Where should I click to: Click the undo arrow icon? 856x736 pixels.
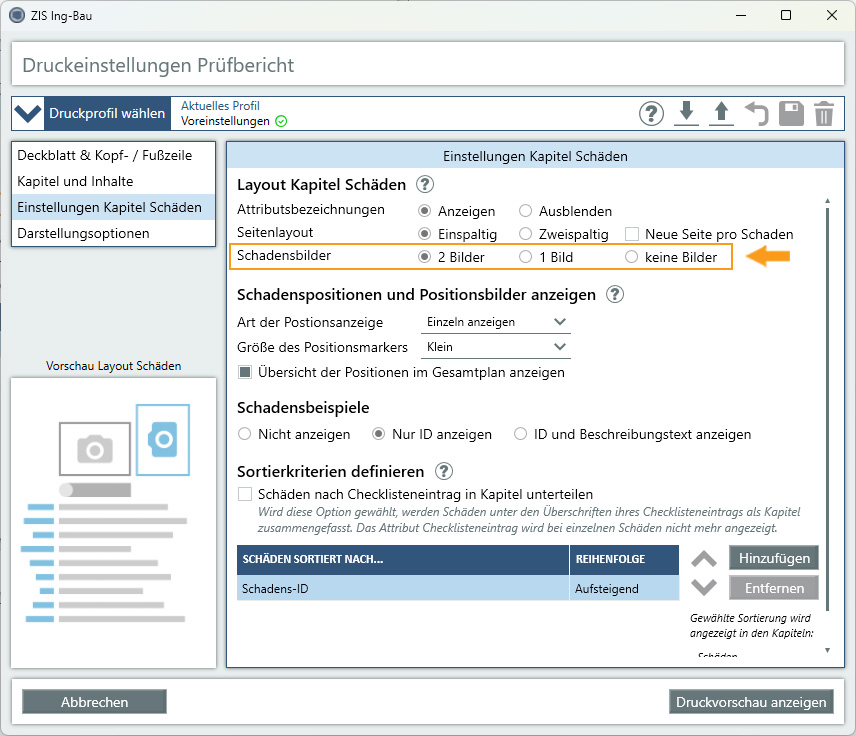(x=756, y=113)
